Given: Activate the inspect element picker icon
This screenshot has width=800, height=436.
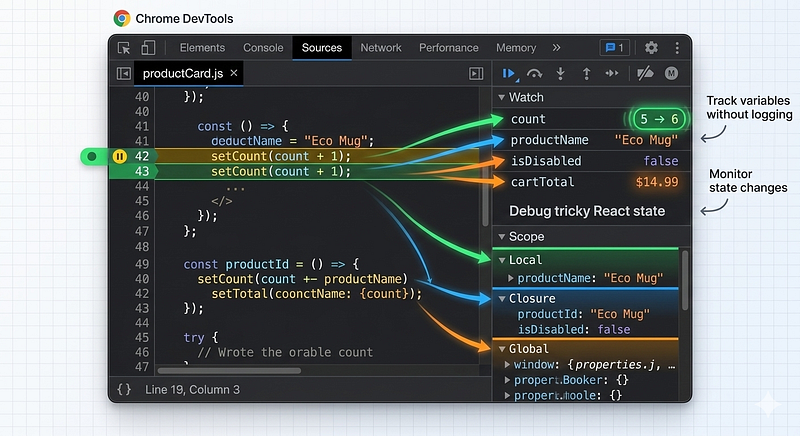Looking at the screenshot, I should (x=124, y=48).
